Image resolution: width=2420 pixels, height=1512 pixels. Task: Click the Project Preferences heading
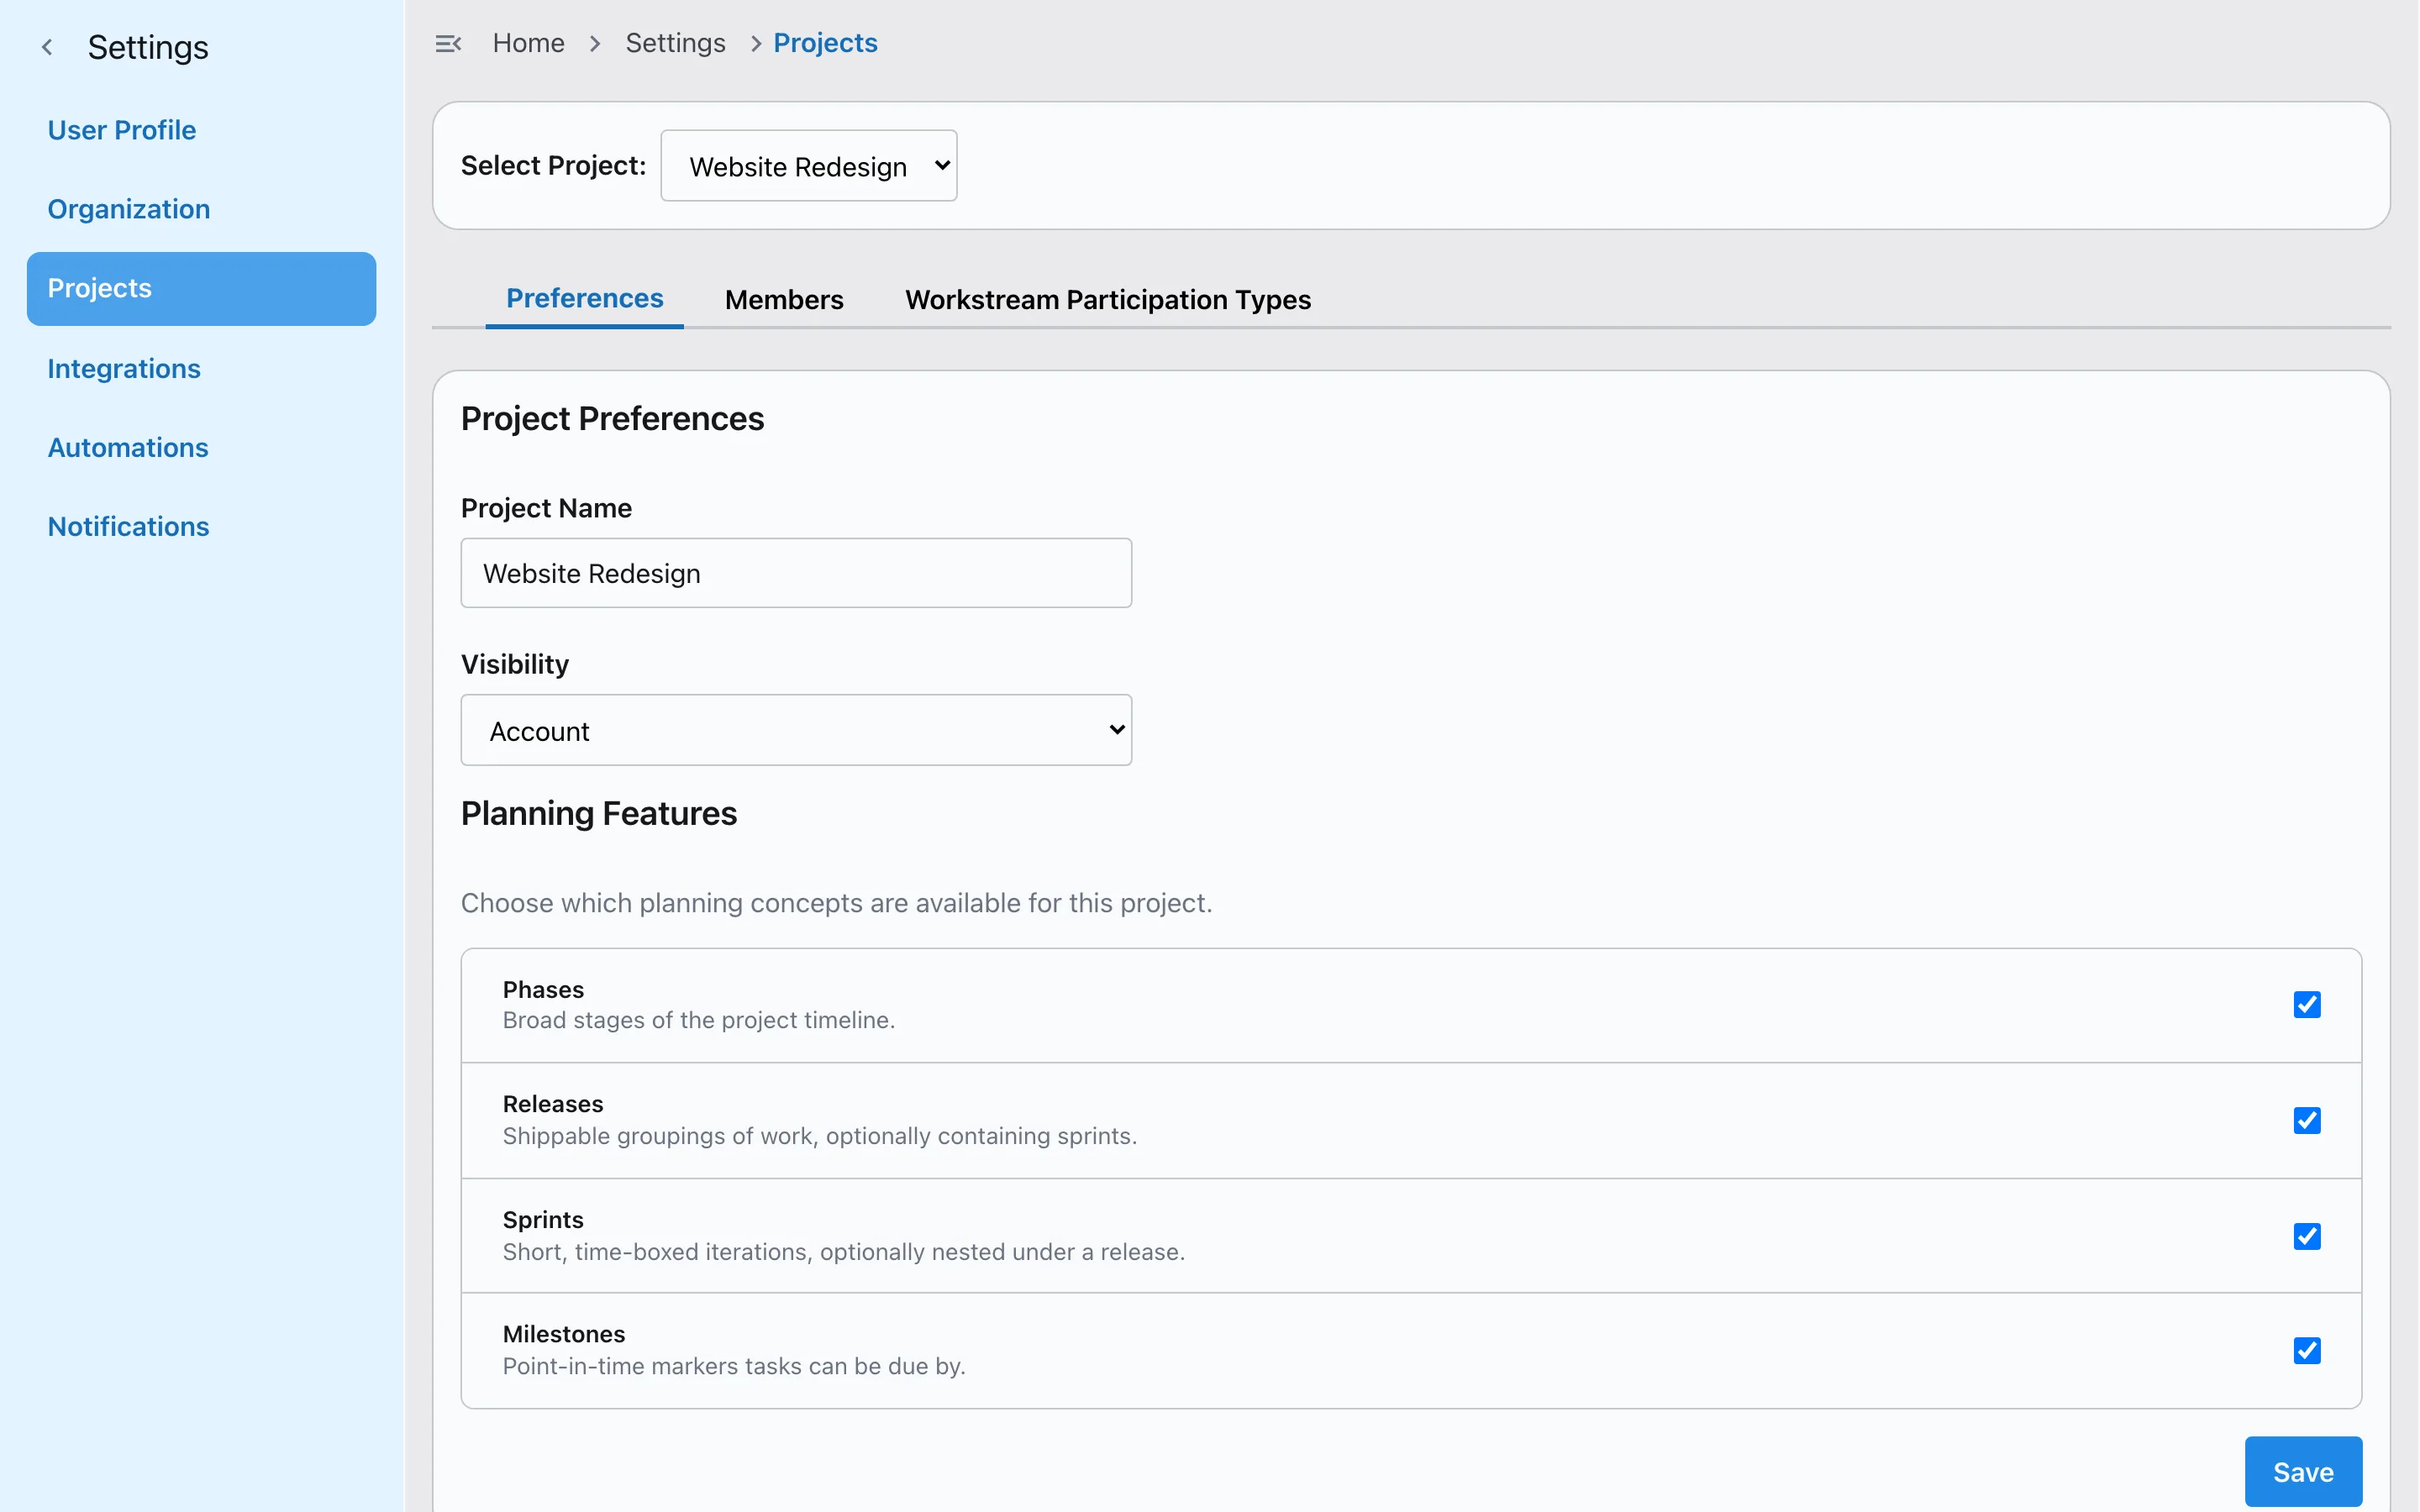(612, 418)
